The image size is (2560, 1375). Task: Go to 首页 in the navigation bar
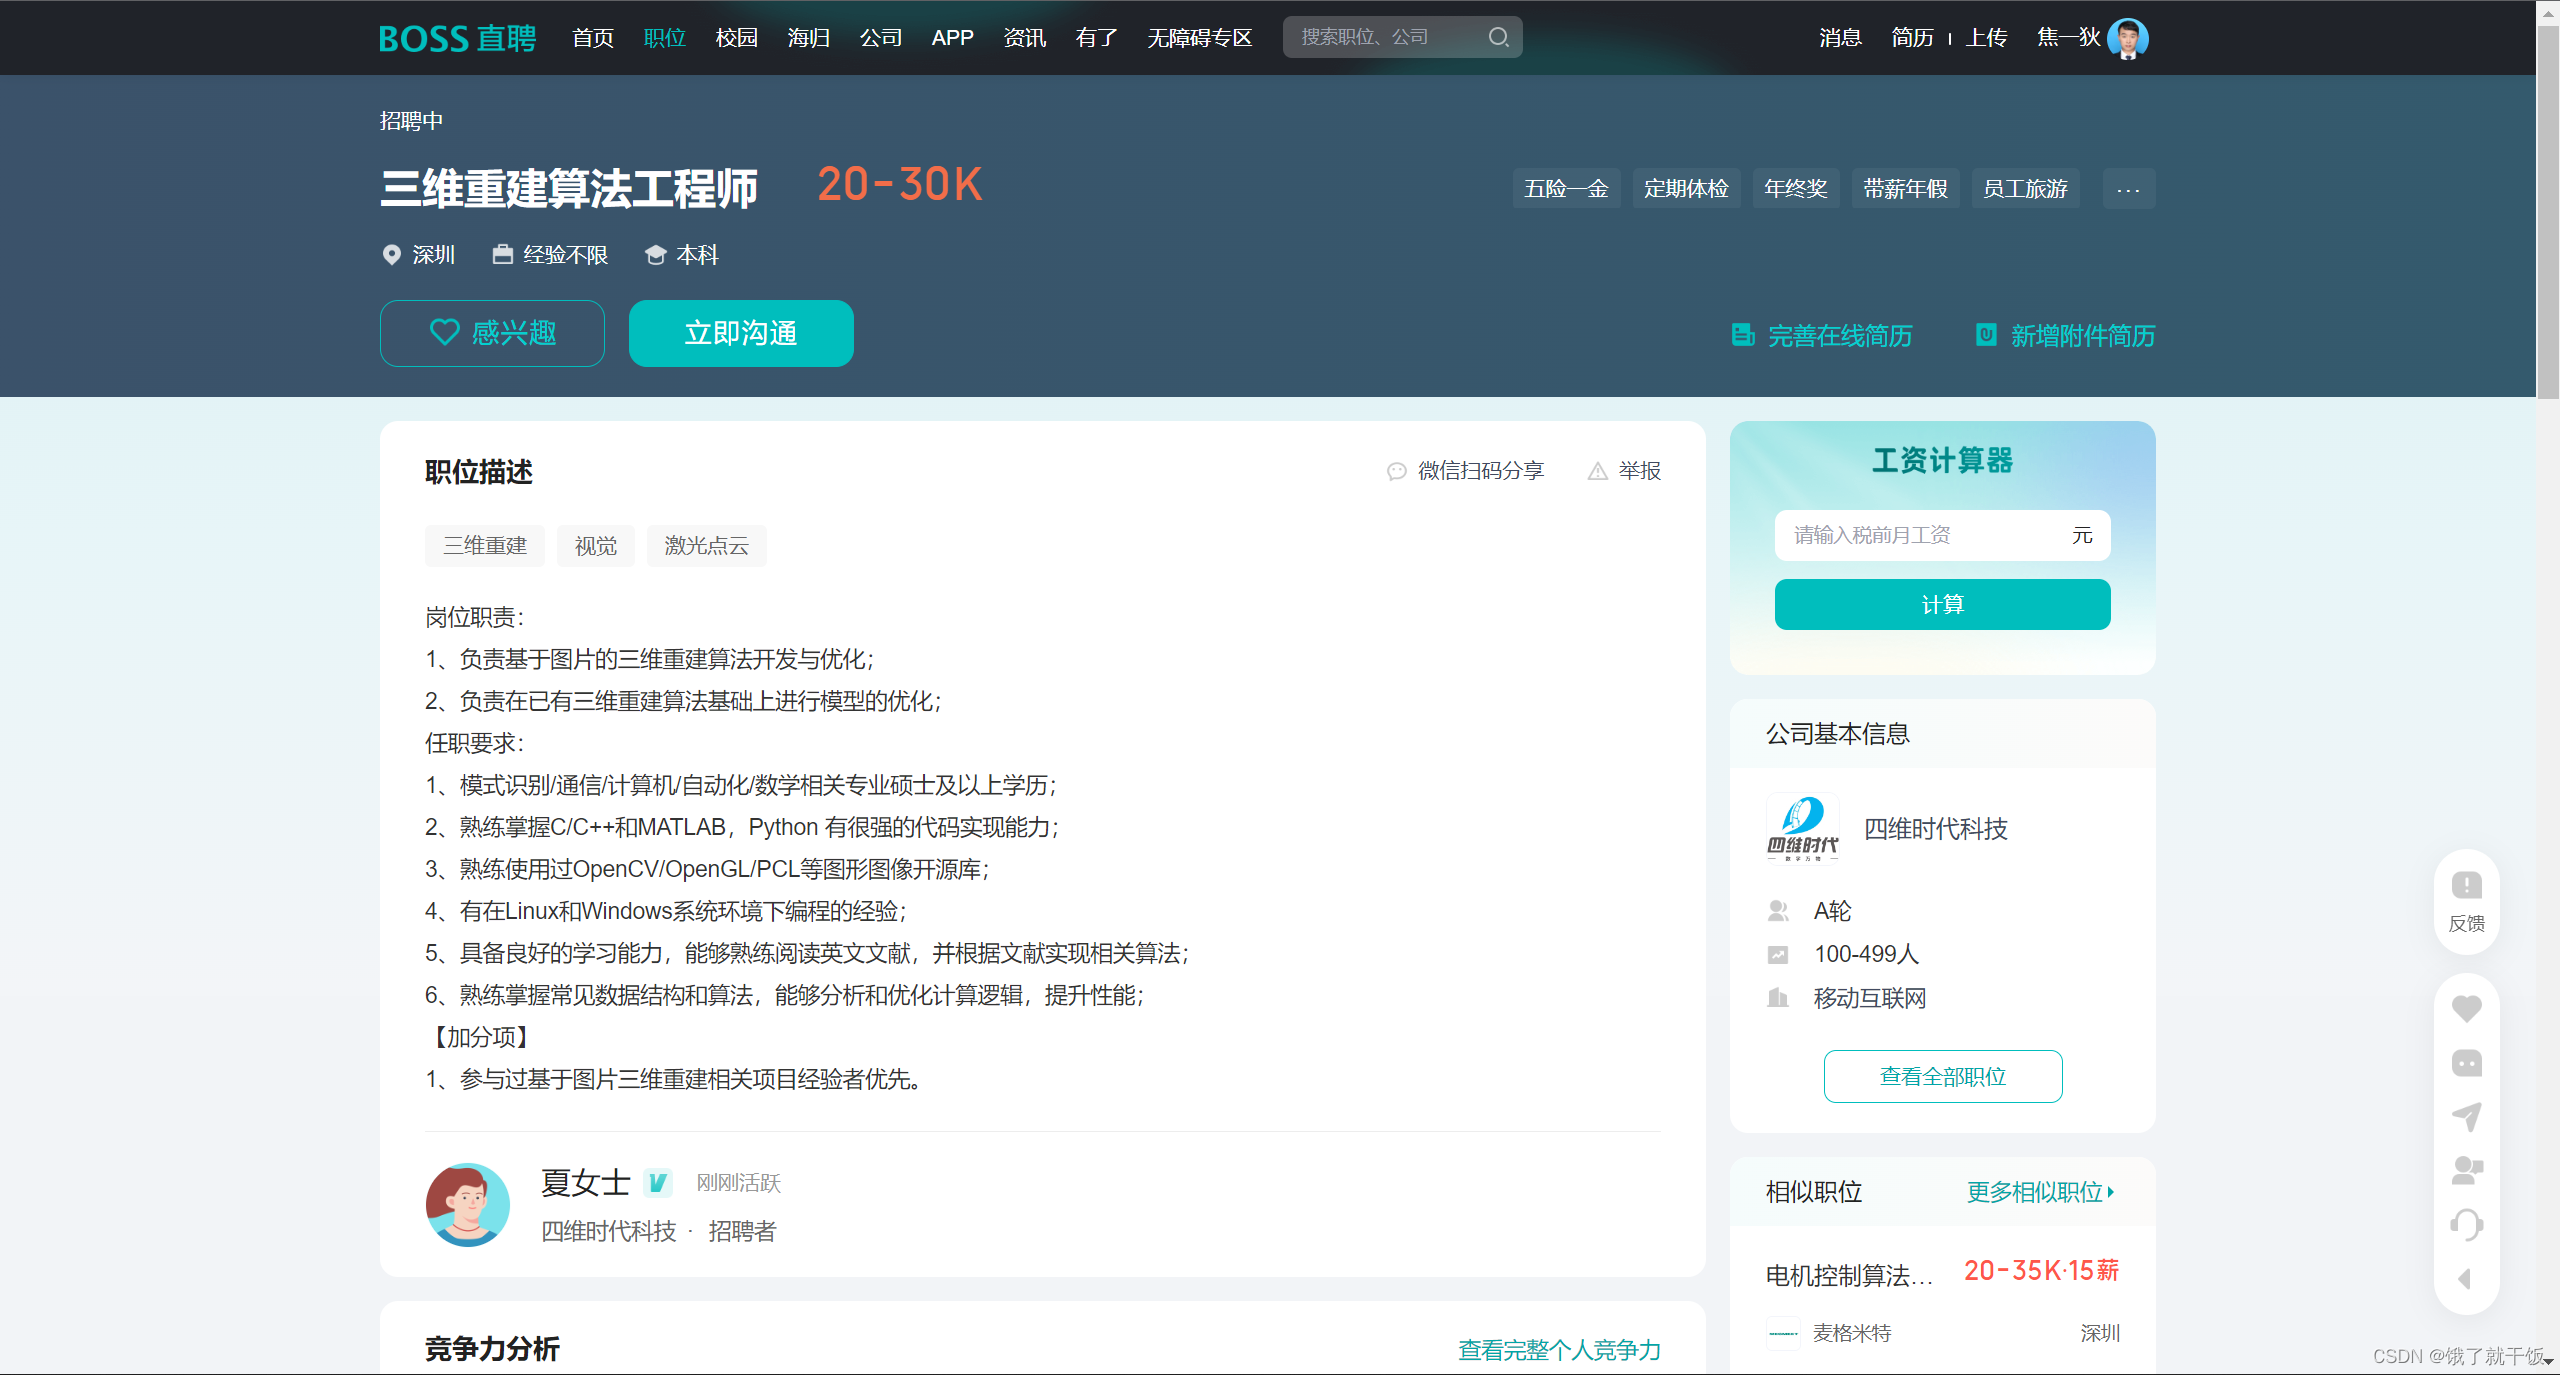pyautogui.click(x=593, y=38)
